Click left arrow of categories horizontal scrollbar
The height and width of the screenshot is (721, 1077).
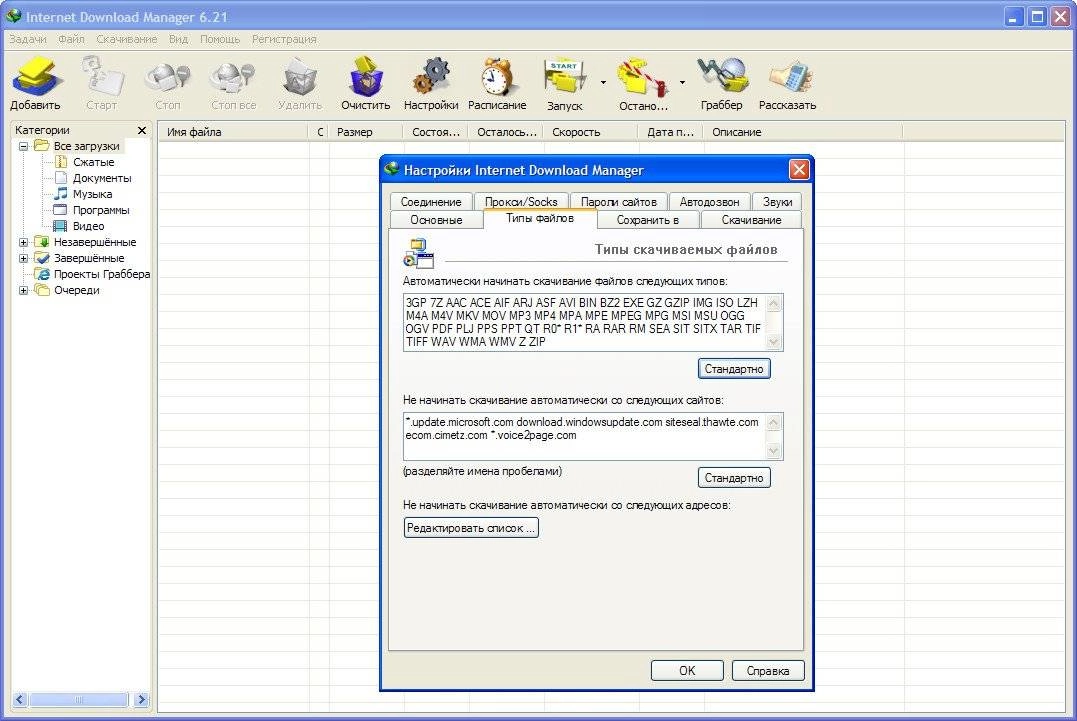[20, 700]
